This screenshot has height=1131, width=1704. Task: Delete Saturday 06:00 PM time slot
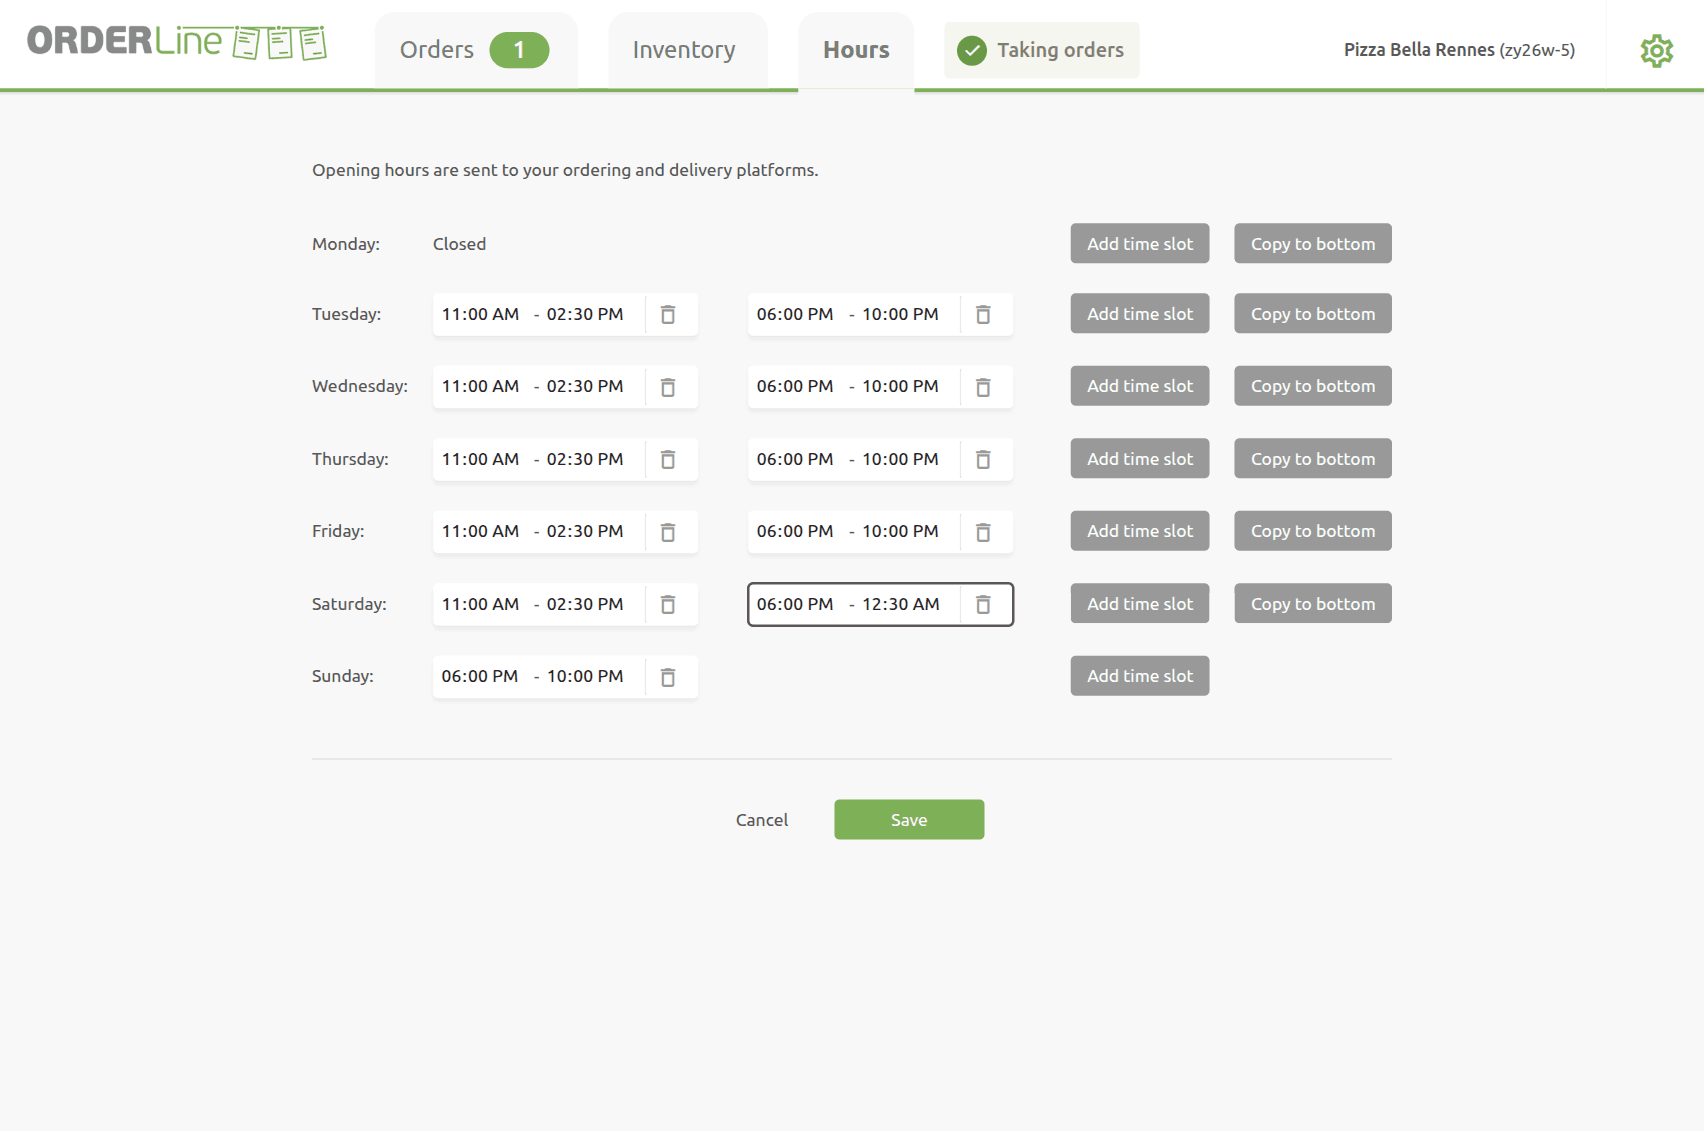point(983,605)
